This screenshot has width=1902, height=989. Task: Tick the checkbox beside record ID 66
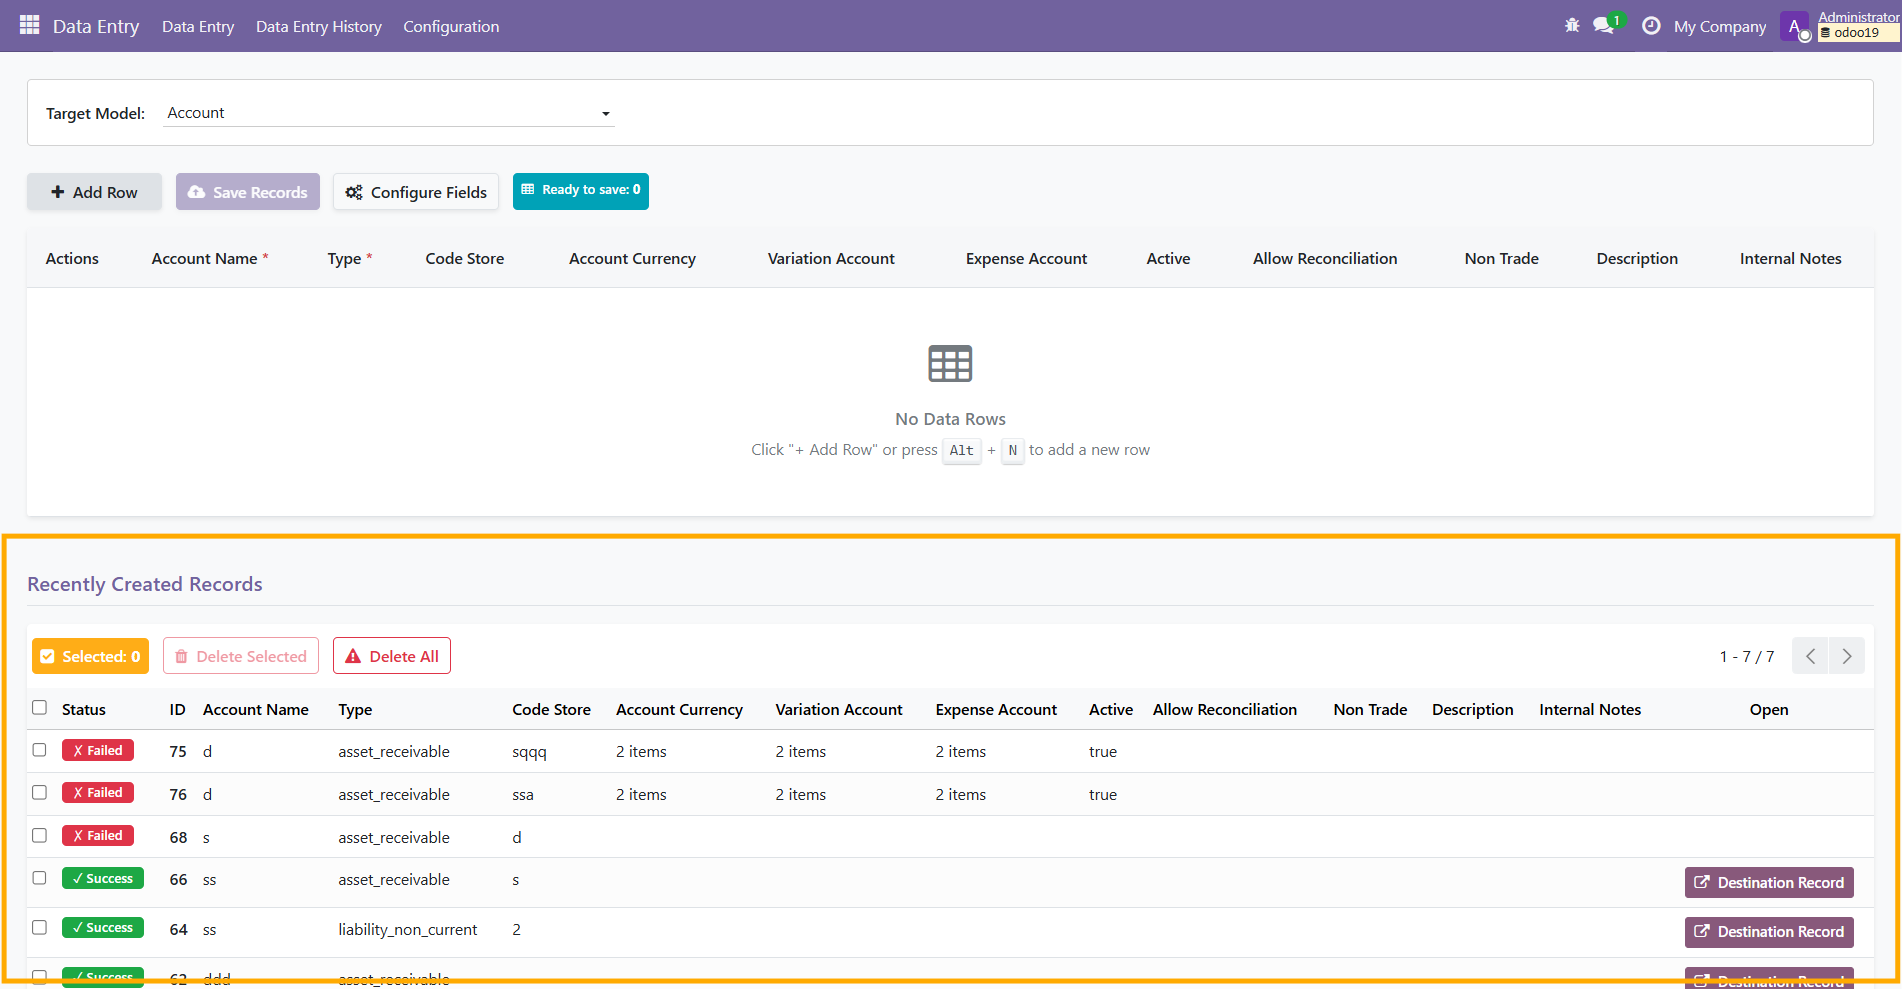[40, 877]
